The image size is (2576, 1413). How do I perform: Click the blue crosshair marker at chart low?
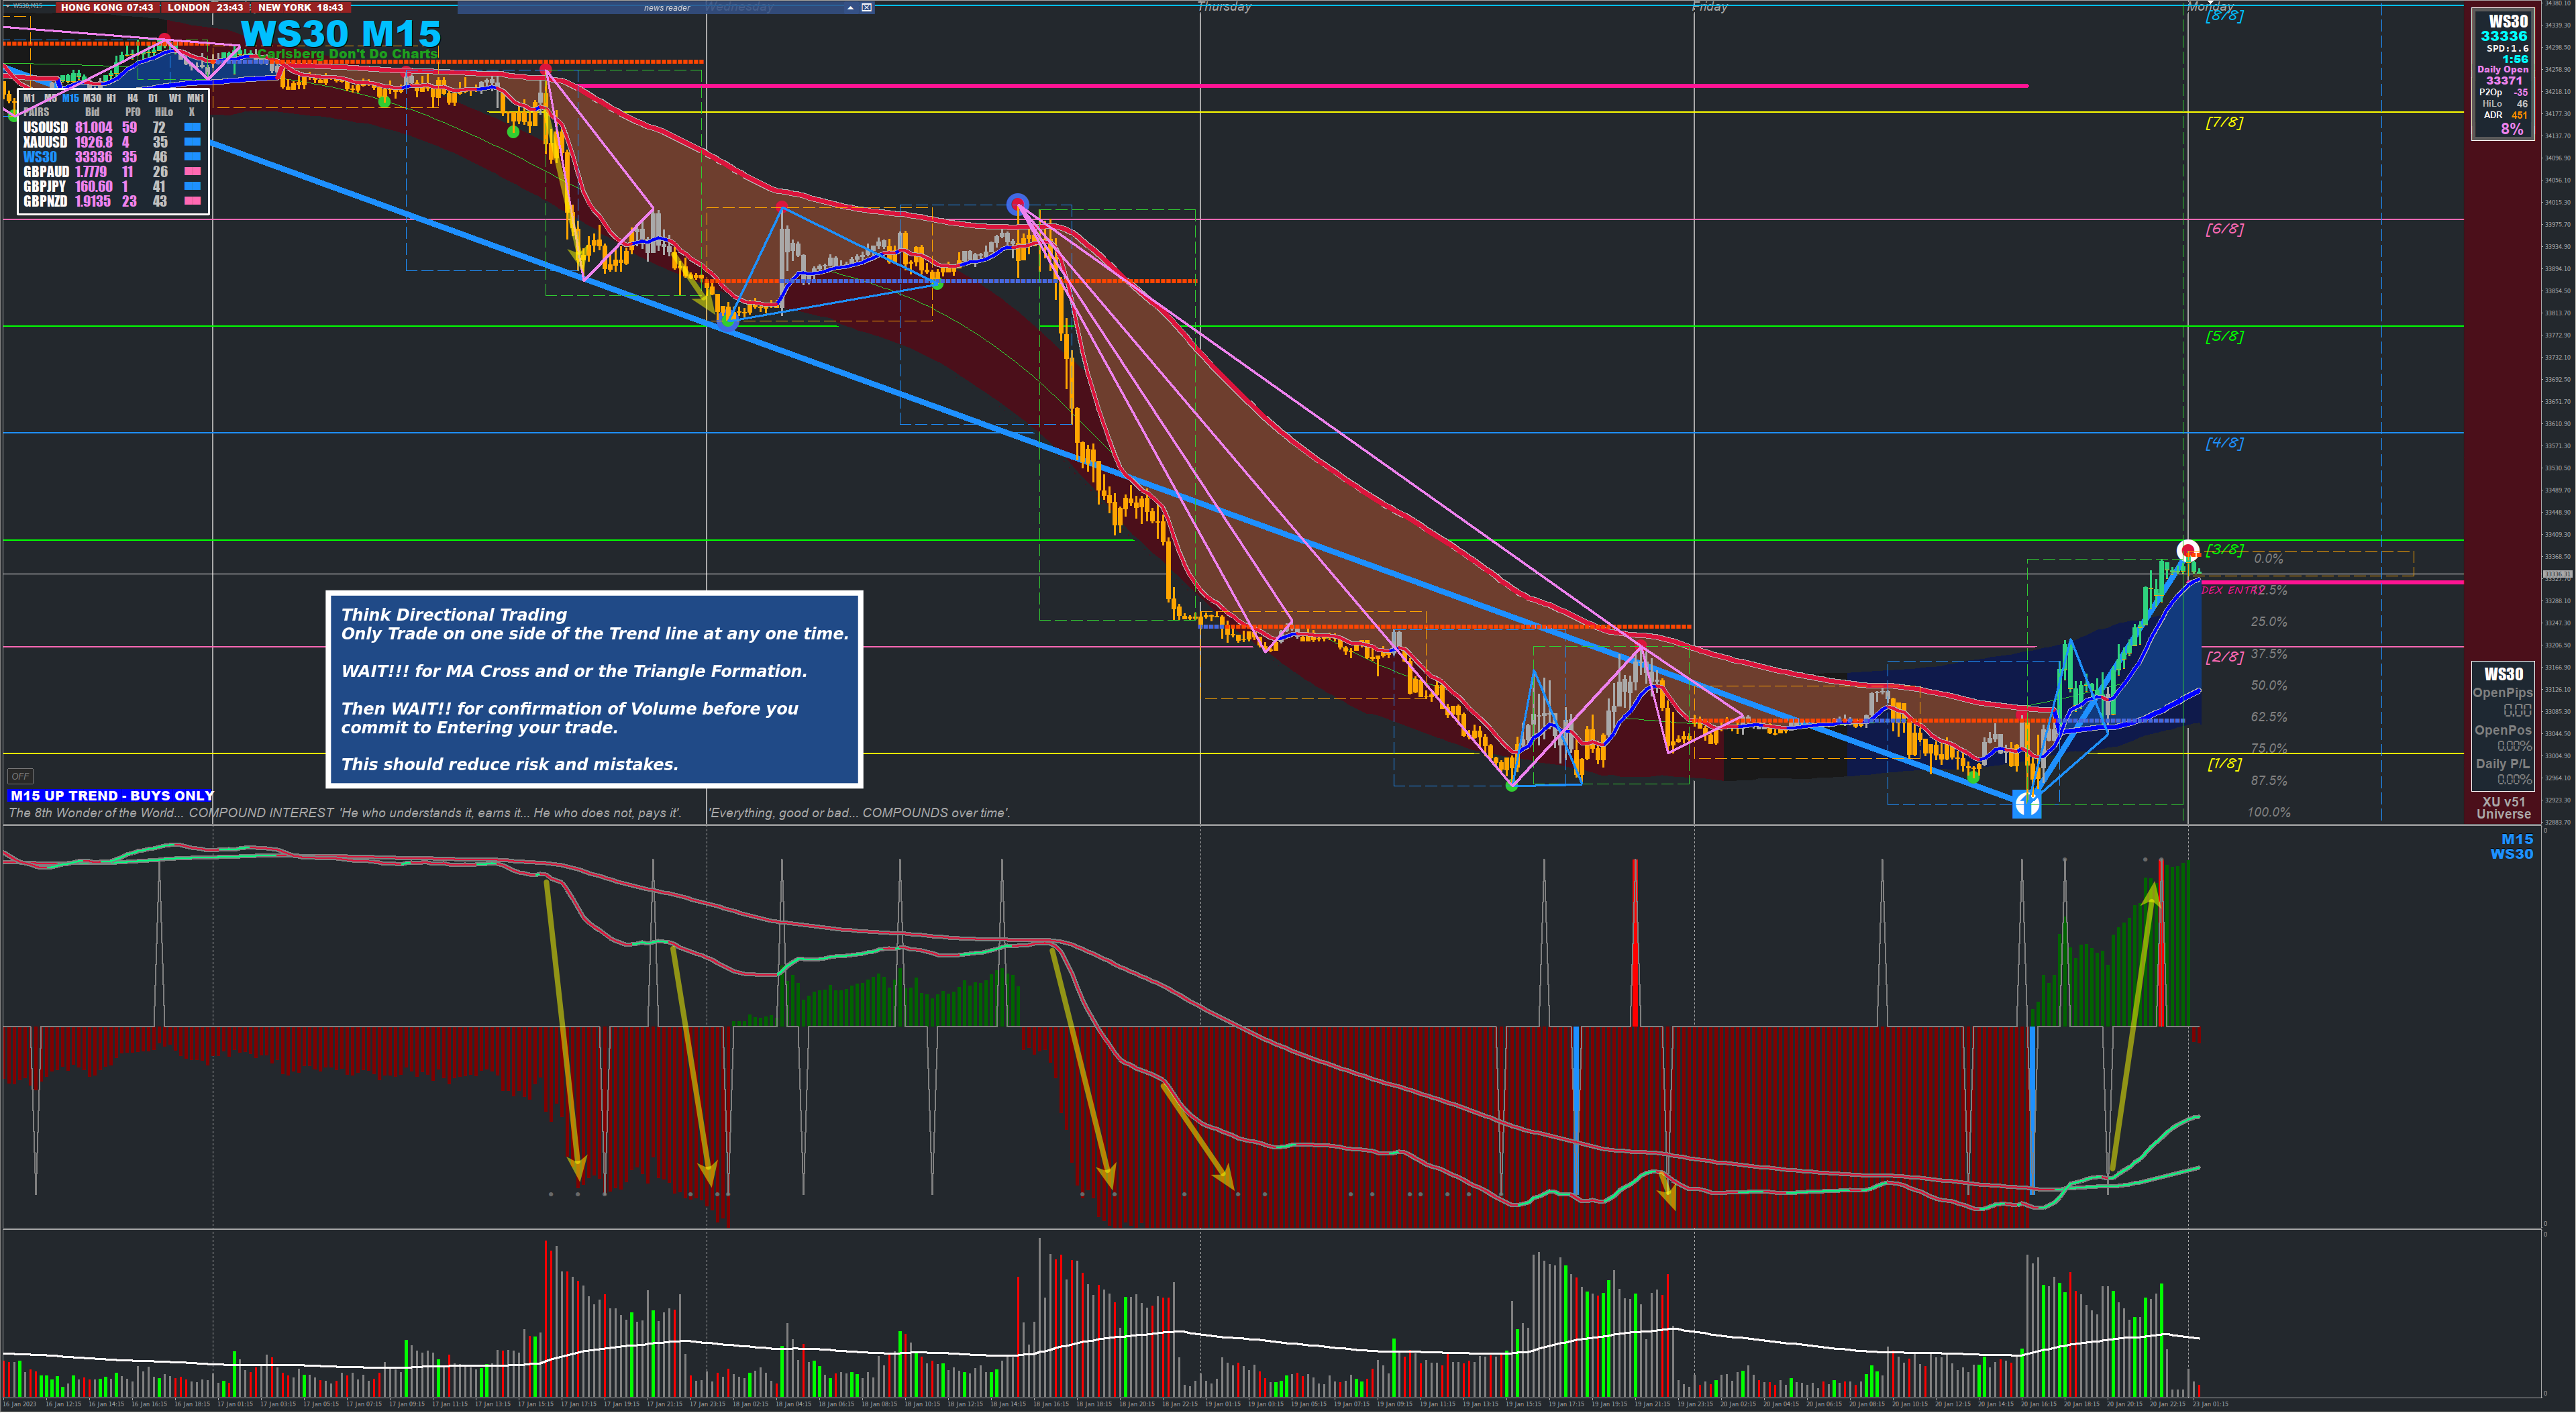pos(2026,803)
